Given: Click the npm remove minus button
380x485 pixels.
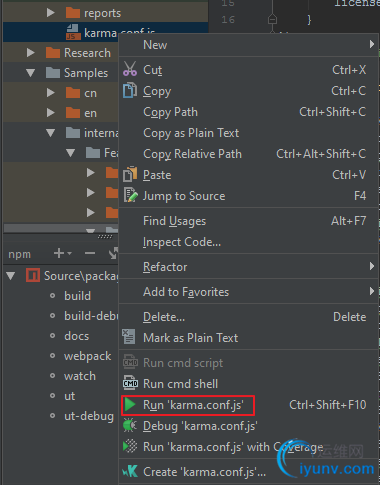Looking at the screenshot, I should (x=90, y=254).
